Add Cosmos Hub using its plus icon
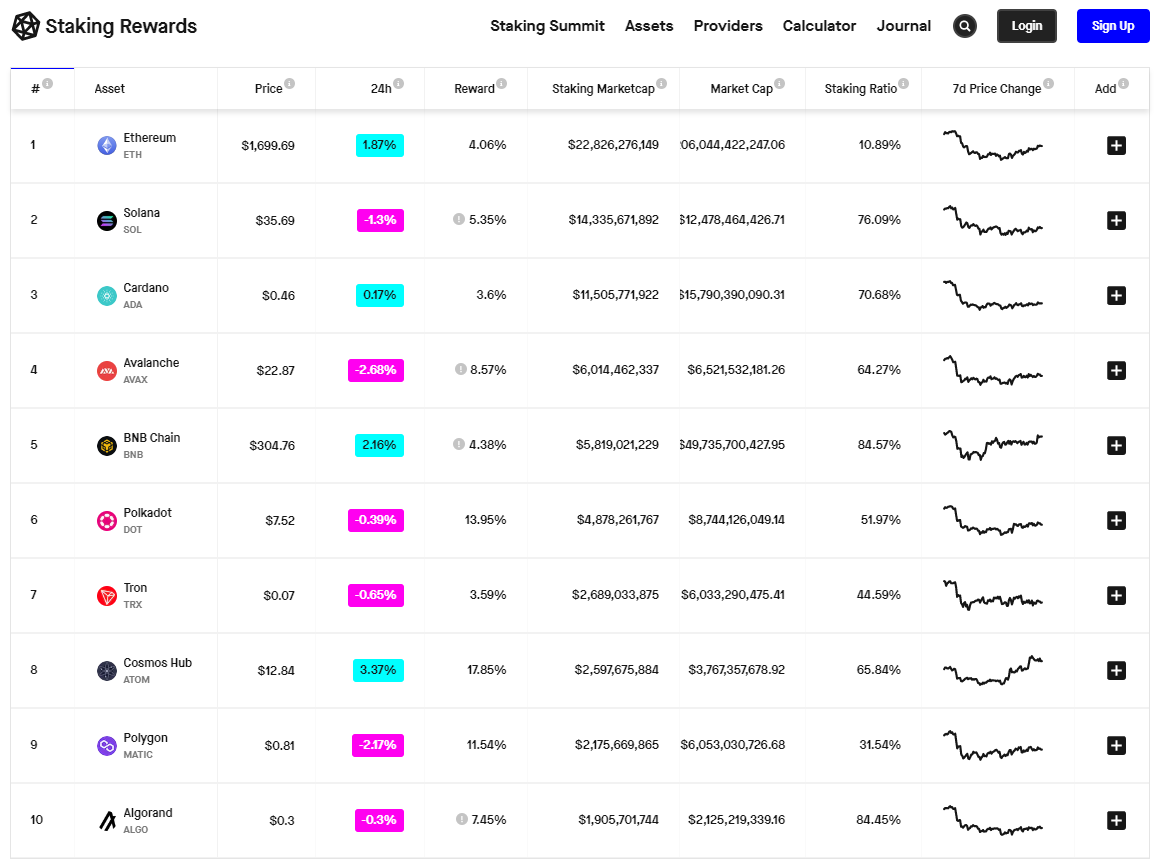1159x861 pixels. (x=1116, y=670)
